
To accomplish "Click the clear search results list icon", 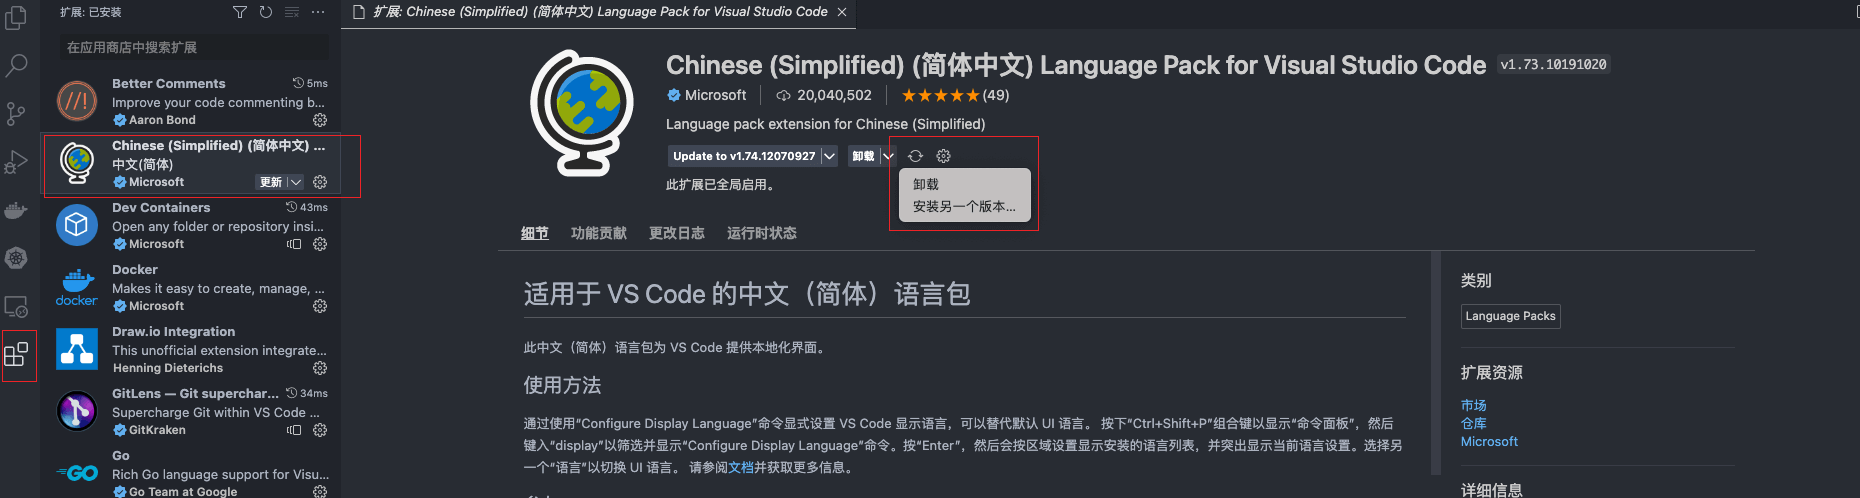I will click(x=292, y=12).
